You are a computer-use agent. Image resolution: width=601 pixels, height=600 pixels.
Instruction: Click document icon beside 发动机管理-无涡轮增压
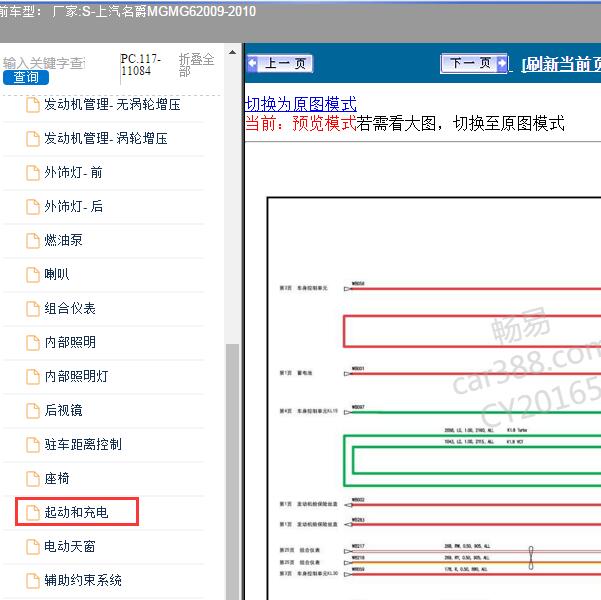pos(33,105)
